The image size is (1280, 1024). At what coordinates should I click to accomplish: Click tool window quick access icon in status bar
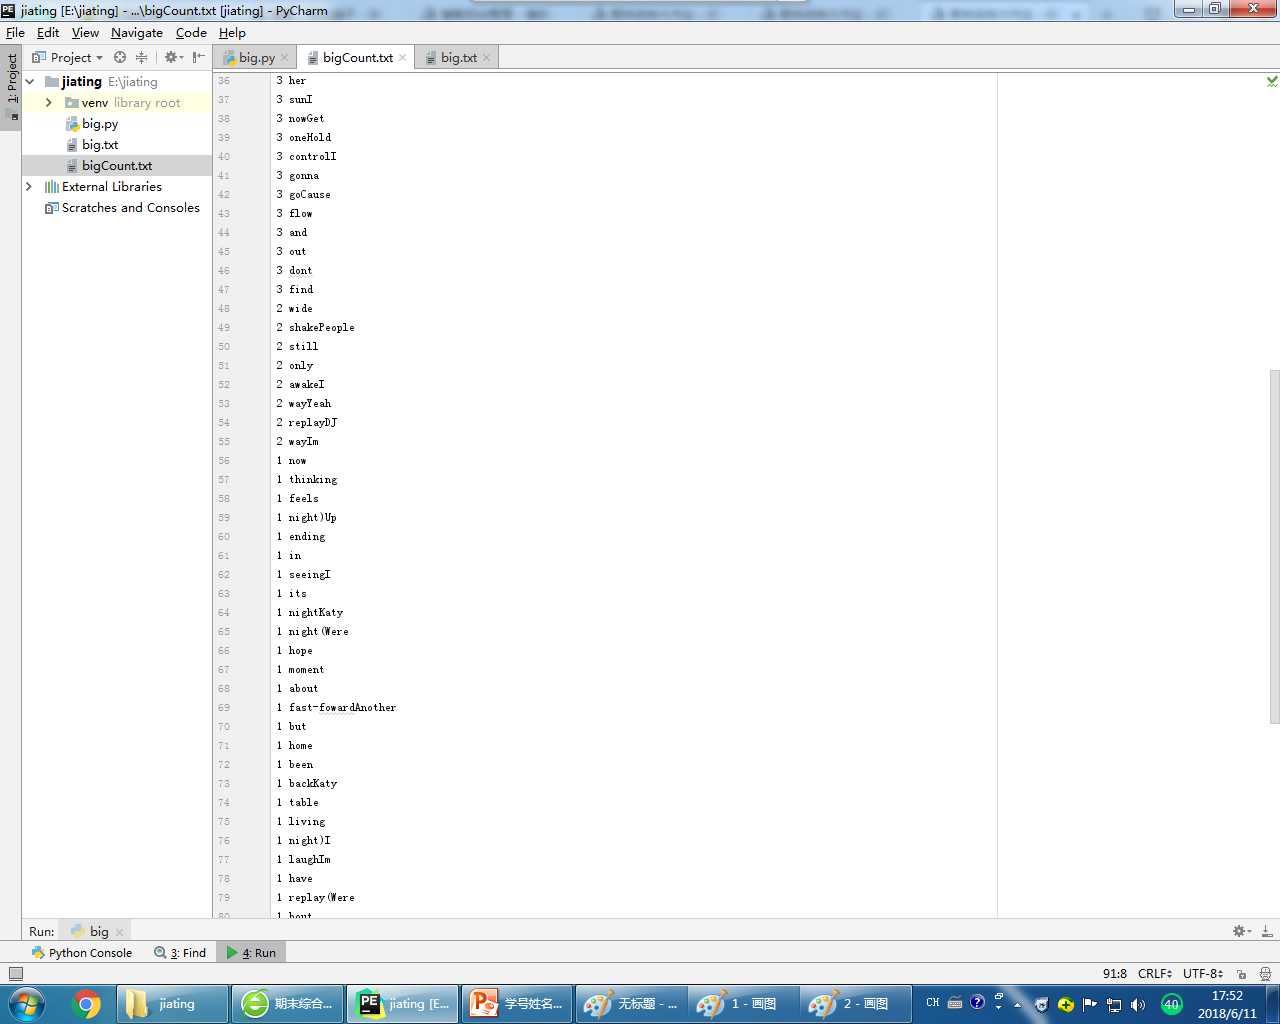point(15,973)
